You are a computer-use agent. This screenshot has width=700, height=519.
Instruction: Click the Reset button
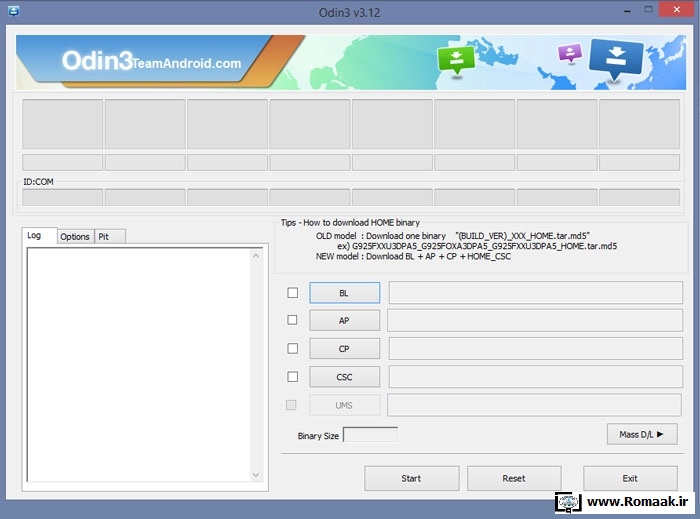point(514,478)
